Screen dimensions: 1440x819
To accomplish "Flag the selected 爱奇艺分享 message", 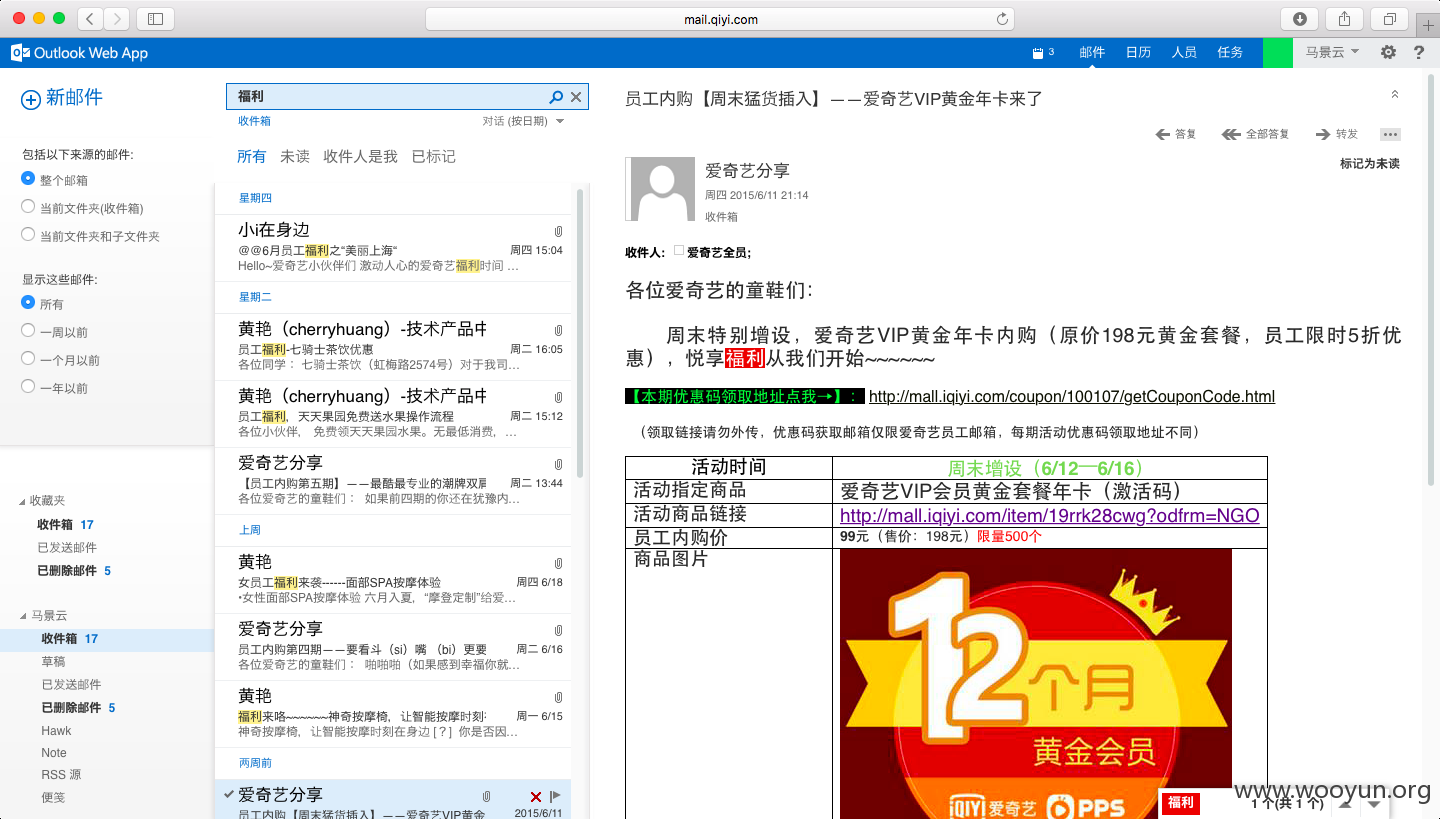I will pos(556,796).
